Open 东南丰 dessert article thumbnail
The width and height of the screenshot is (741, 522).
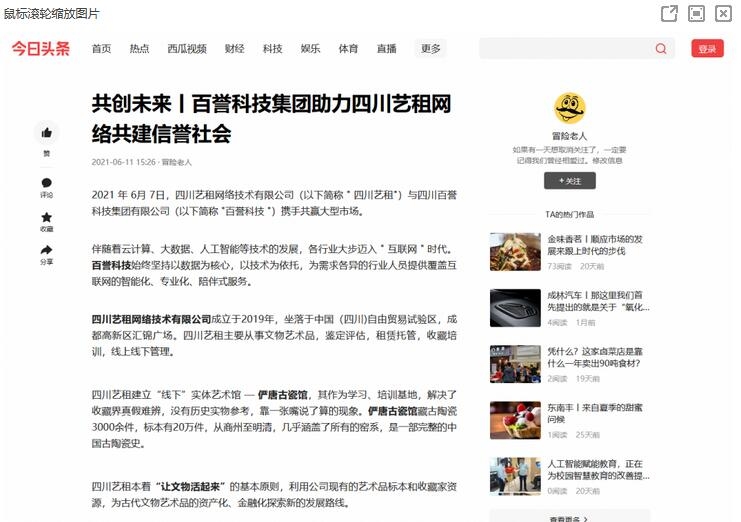(x=515, y=420)
